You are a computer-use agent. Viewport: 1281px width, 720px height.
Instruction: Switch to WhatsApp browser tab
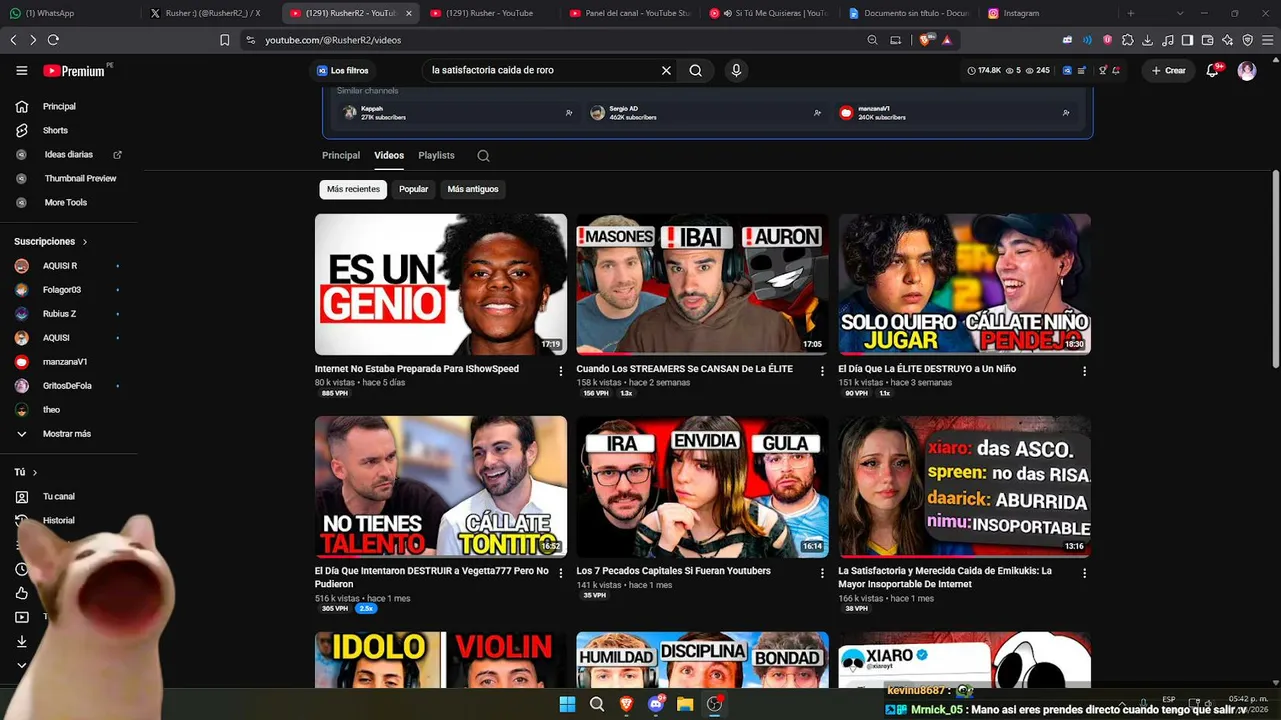(x=70, y=13)
